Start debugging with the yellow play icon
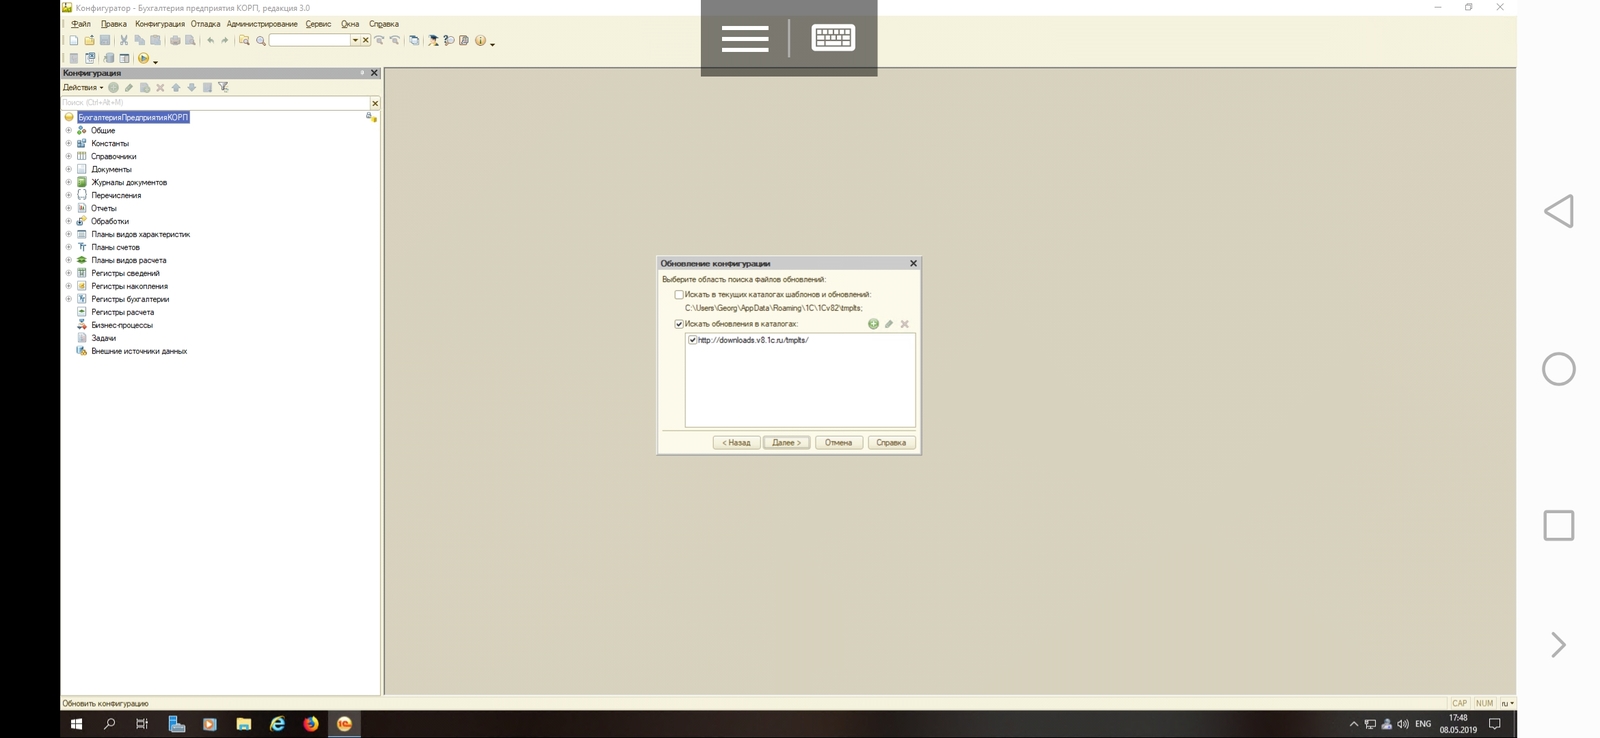The height and width of the screenshot is (738, 1600). pyautogui.click(x=144, y=59)
